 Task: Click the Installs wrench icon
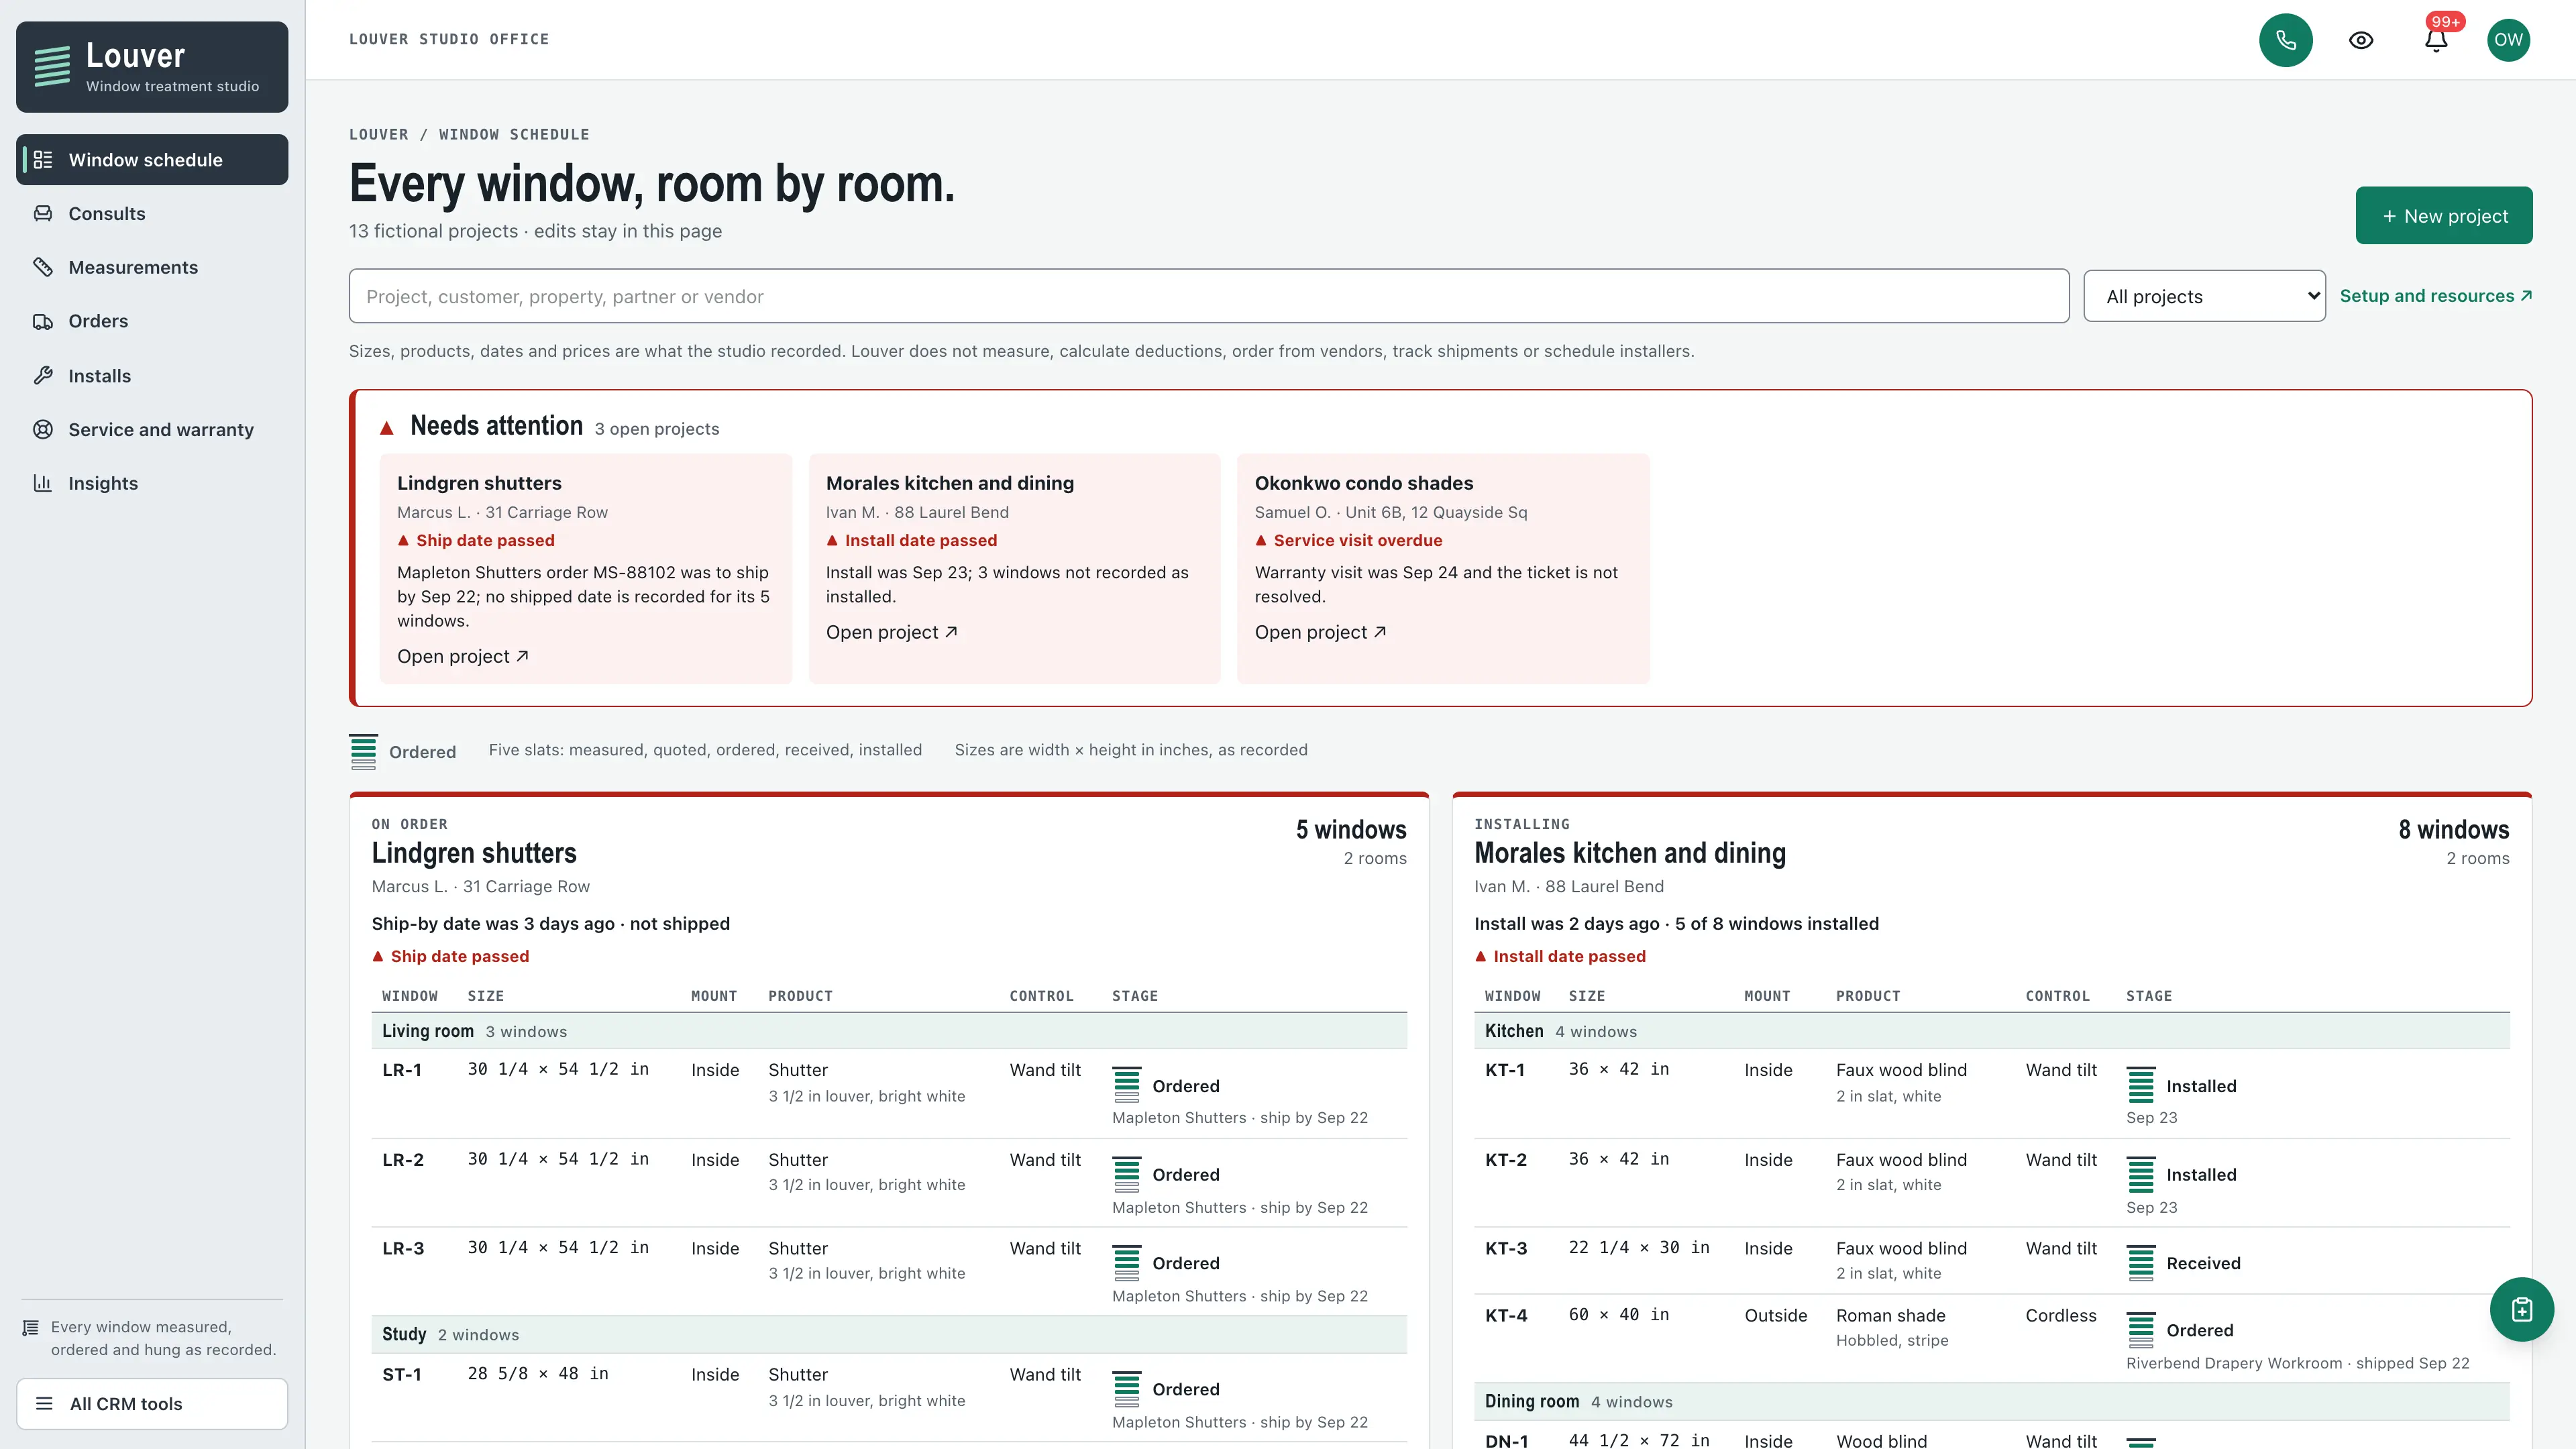tap(43, 376)
